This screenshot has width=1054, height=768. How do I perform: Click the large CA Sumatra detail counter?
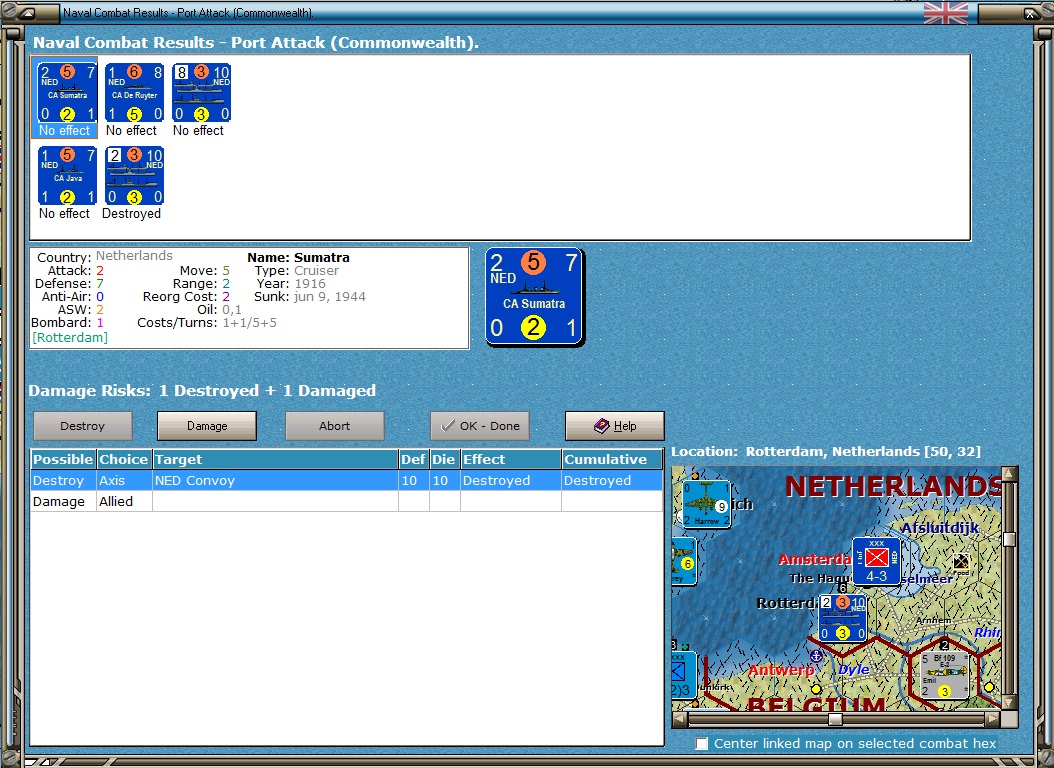[x=534, y=296]
